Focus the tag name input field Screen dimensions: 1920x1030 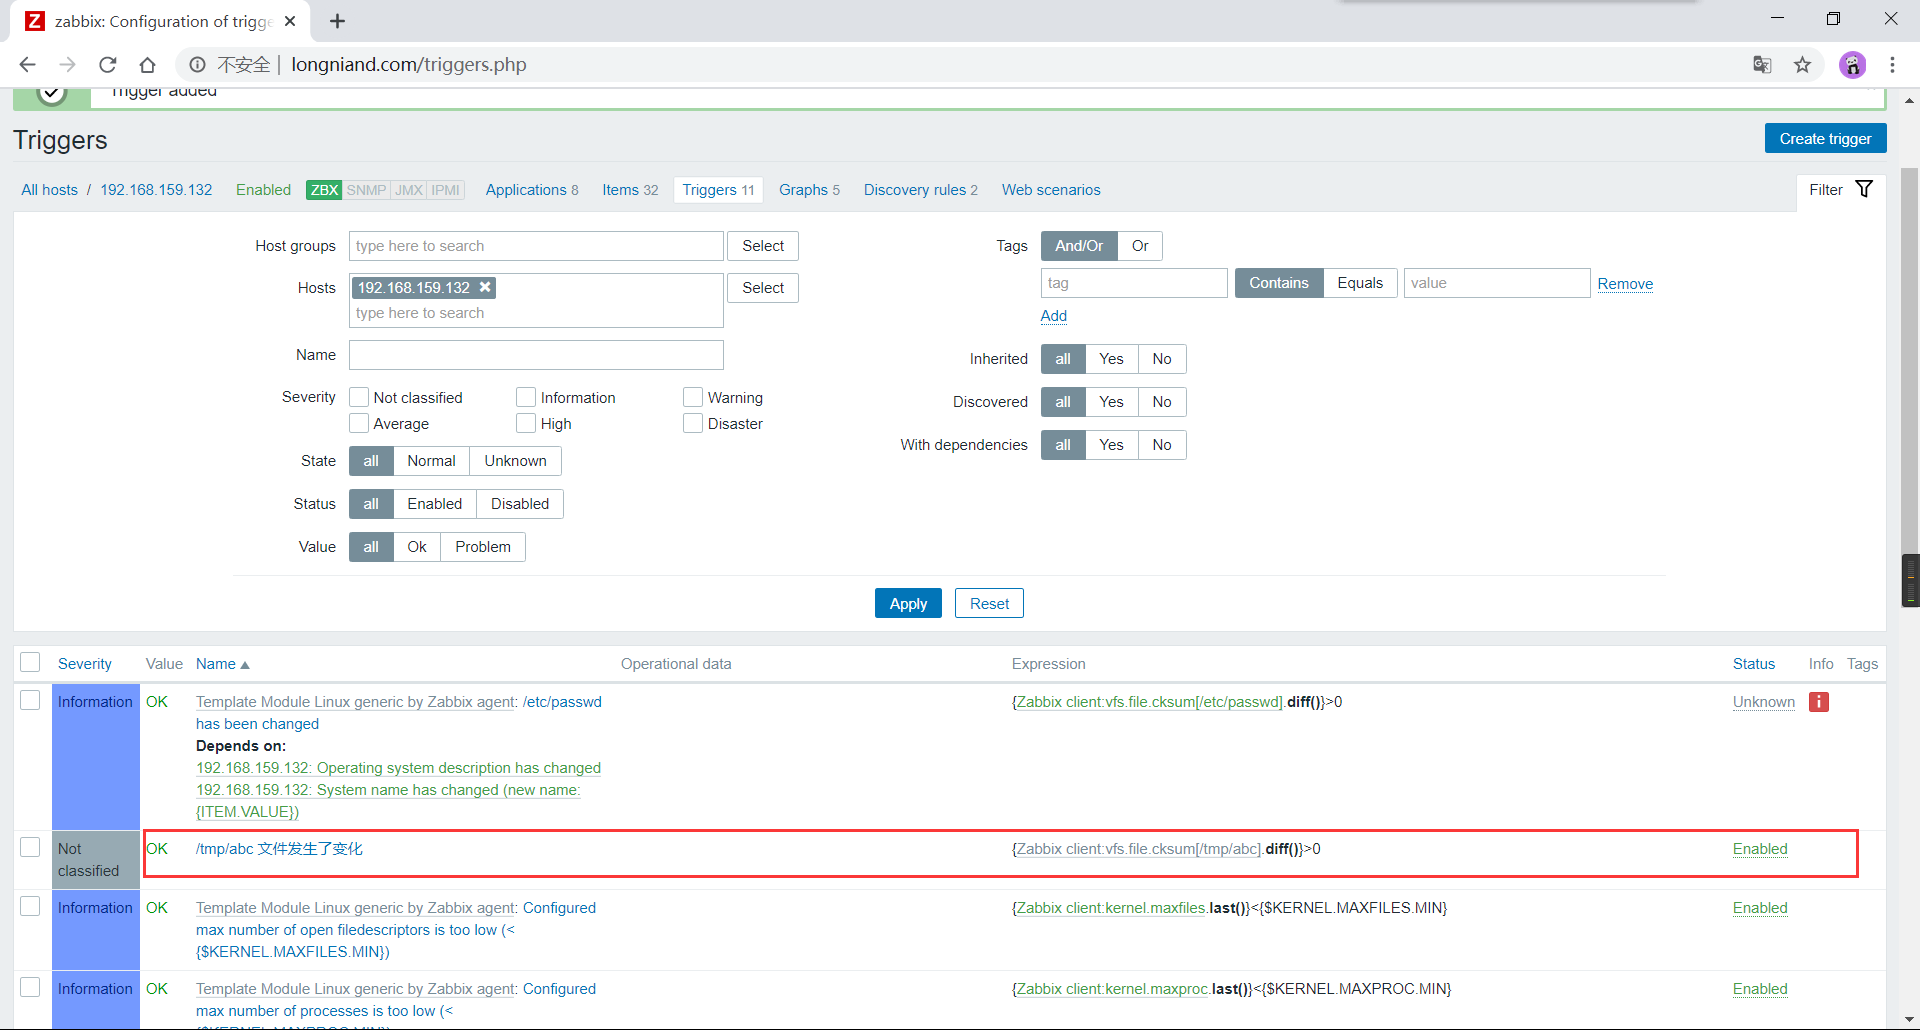(1134, 283)
